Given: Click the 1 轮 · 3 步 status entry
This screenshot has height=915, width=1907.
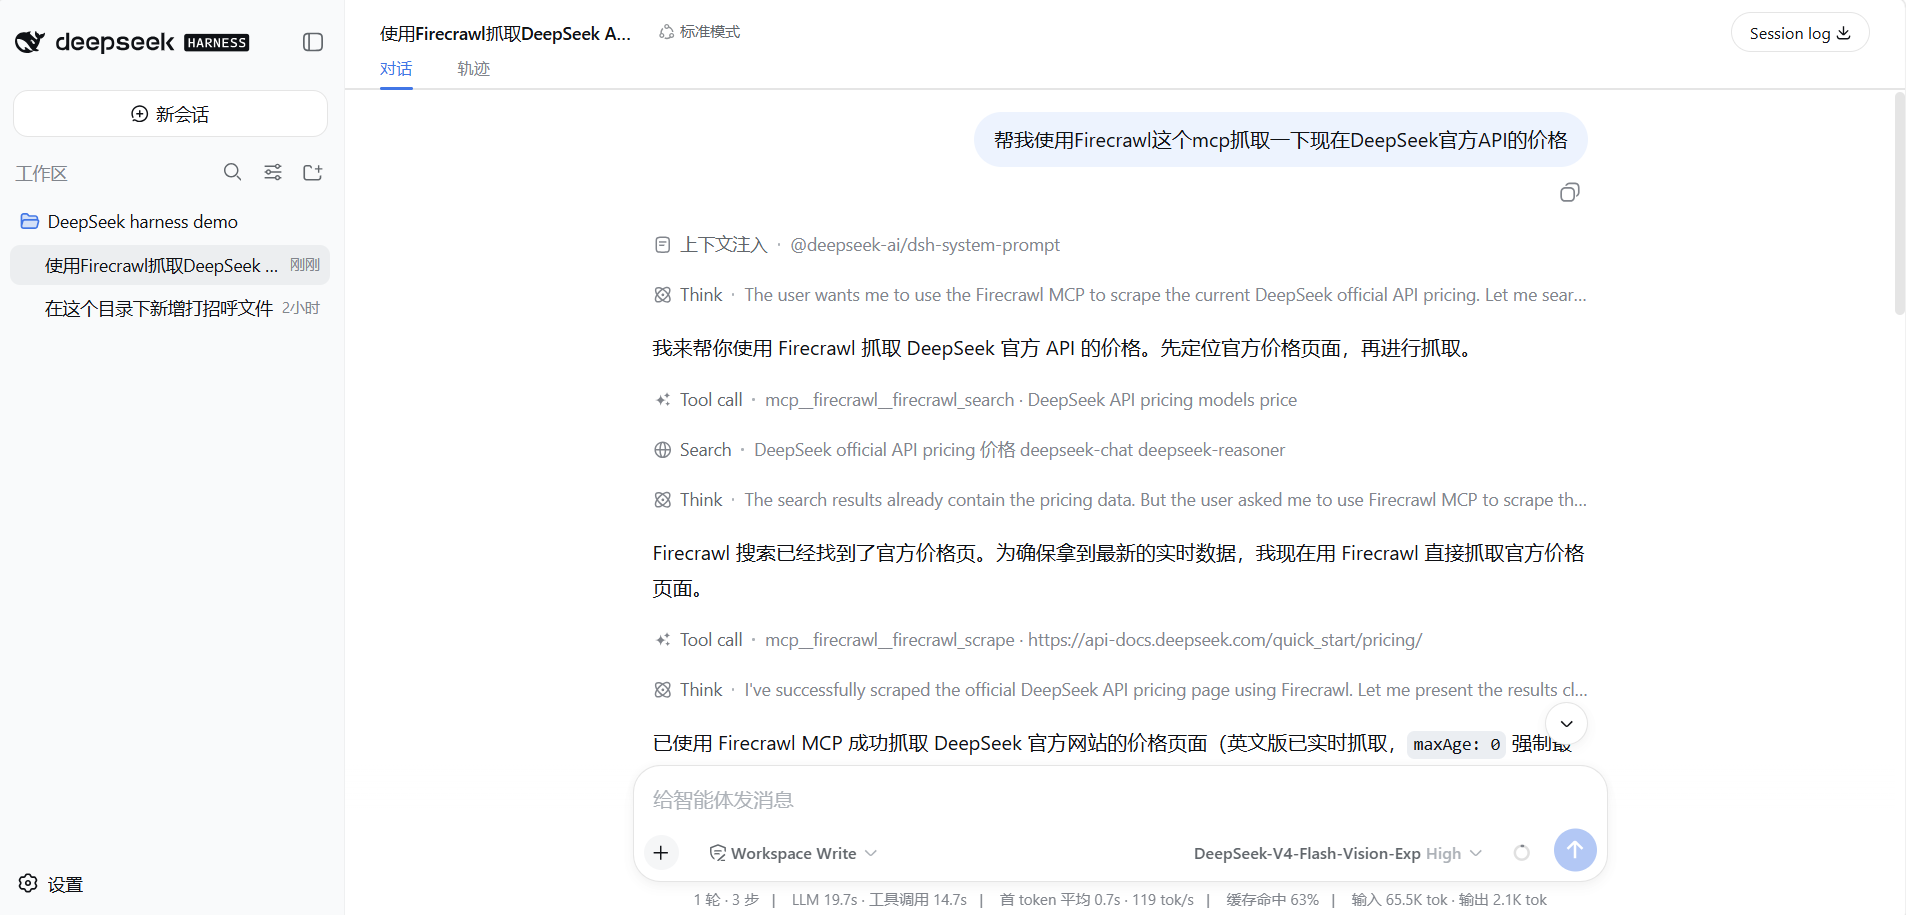Looking at the screenshot, I should pos(726,900).
